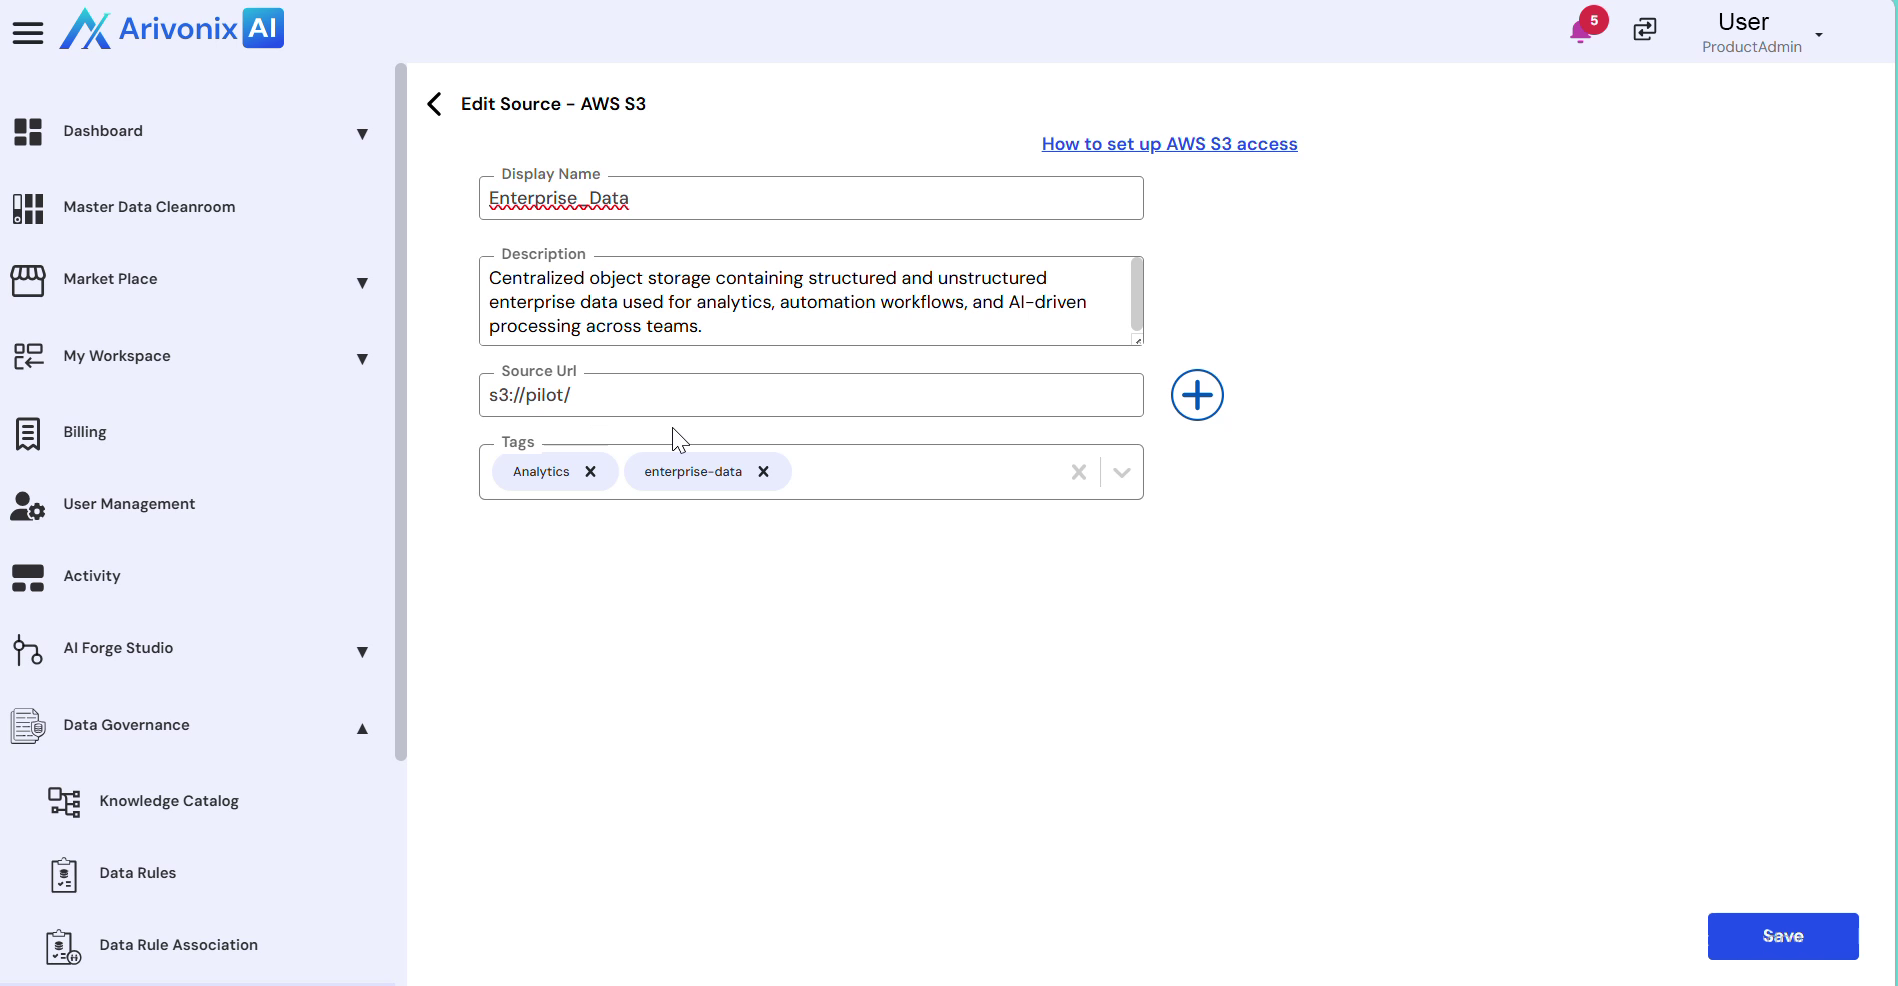This screenshot has width=1898, height=986.
Task: Navigate to User Management
Action: (129, 504)
